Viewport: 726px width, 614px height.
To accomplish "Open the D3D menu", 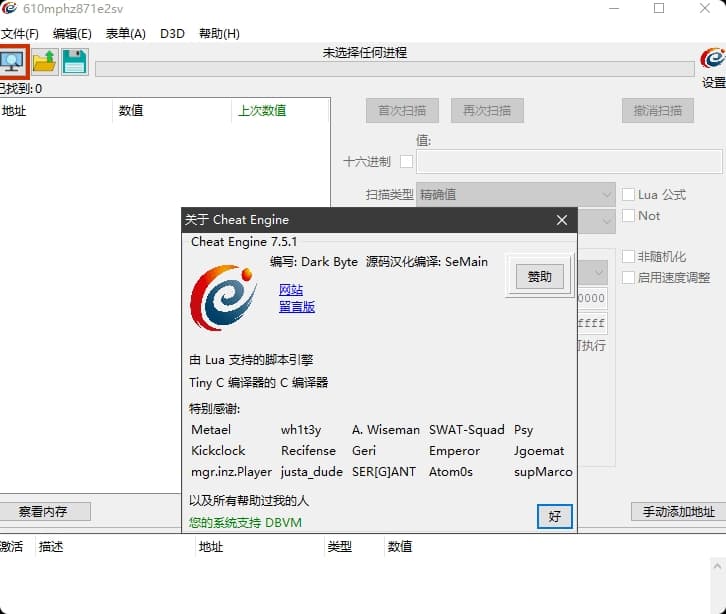I will click(x=172, y=34).
